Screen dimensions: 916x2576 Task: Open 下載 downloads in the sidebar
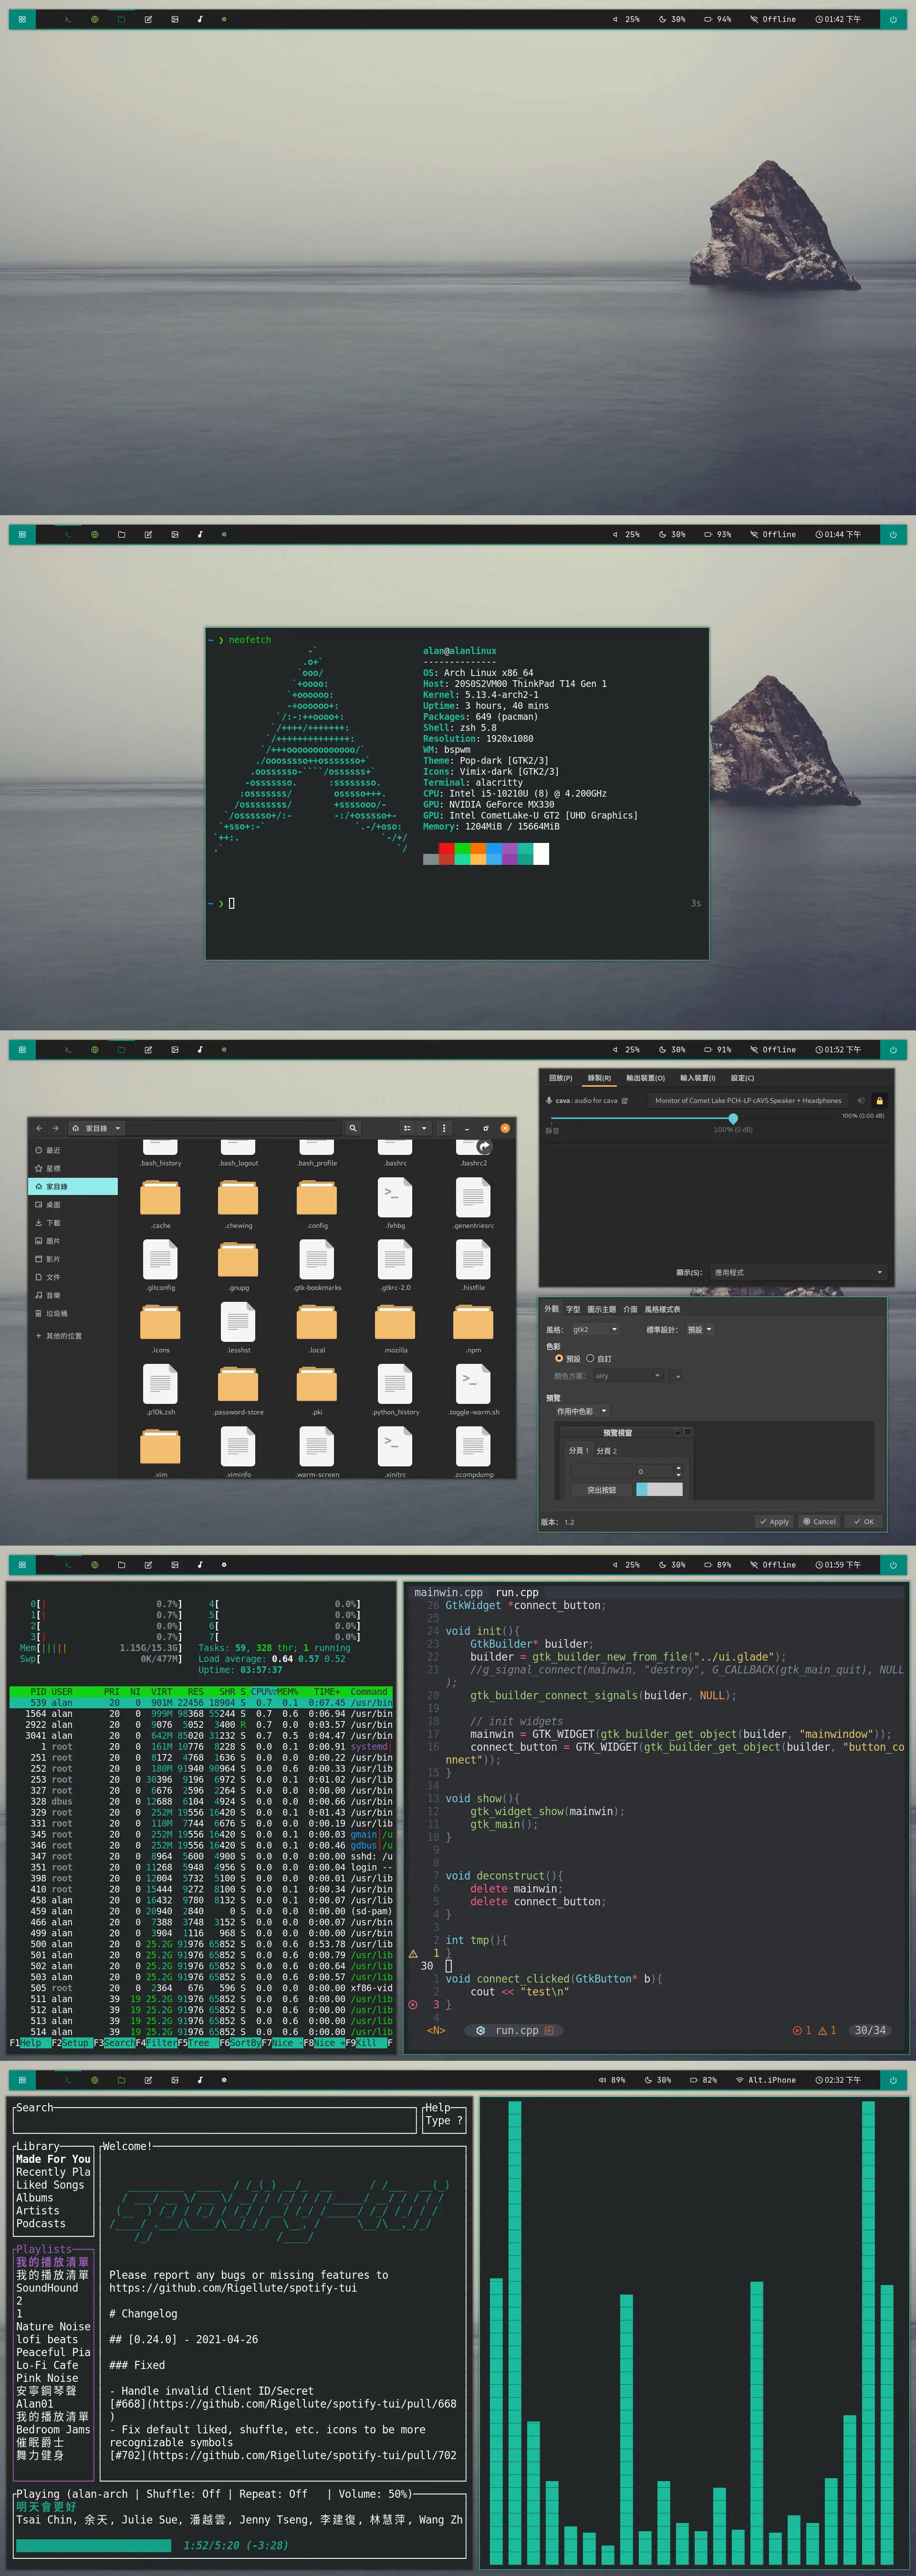(72, 1222)
